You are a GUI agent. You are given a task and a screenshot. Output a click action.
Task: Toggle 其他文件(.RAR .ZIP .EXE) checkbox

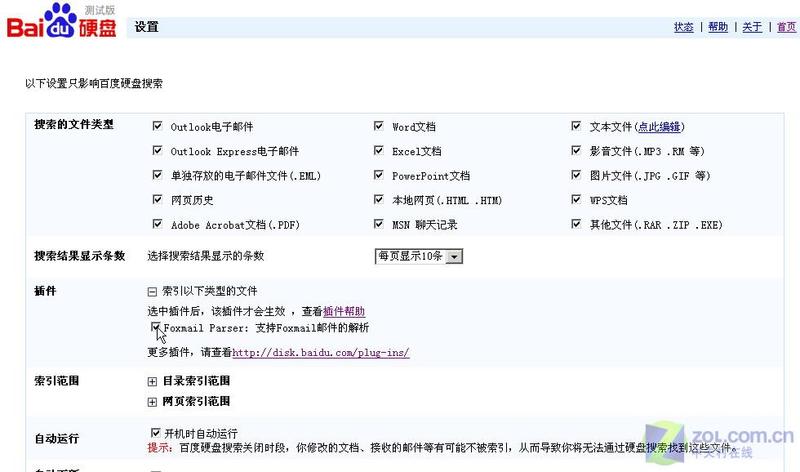pyautogui.click(x=576, y=223)
